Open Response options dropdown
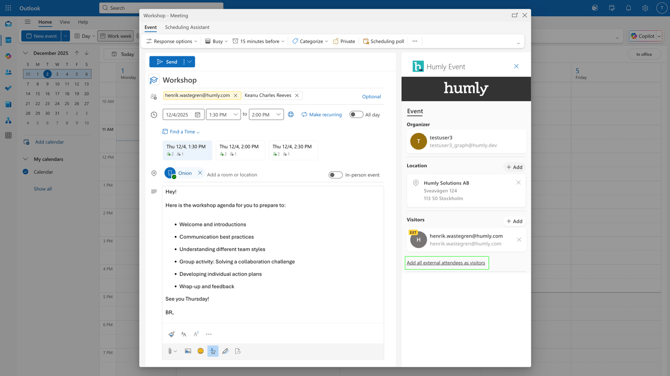This screenshot has width=670, height=376. 171,41
